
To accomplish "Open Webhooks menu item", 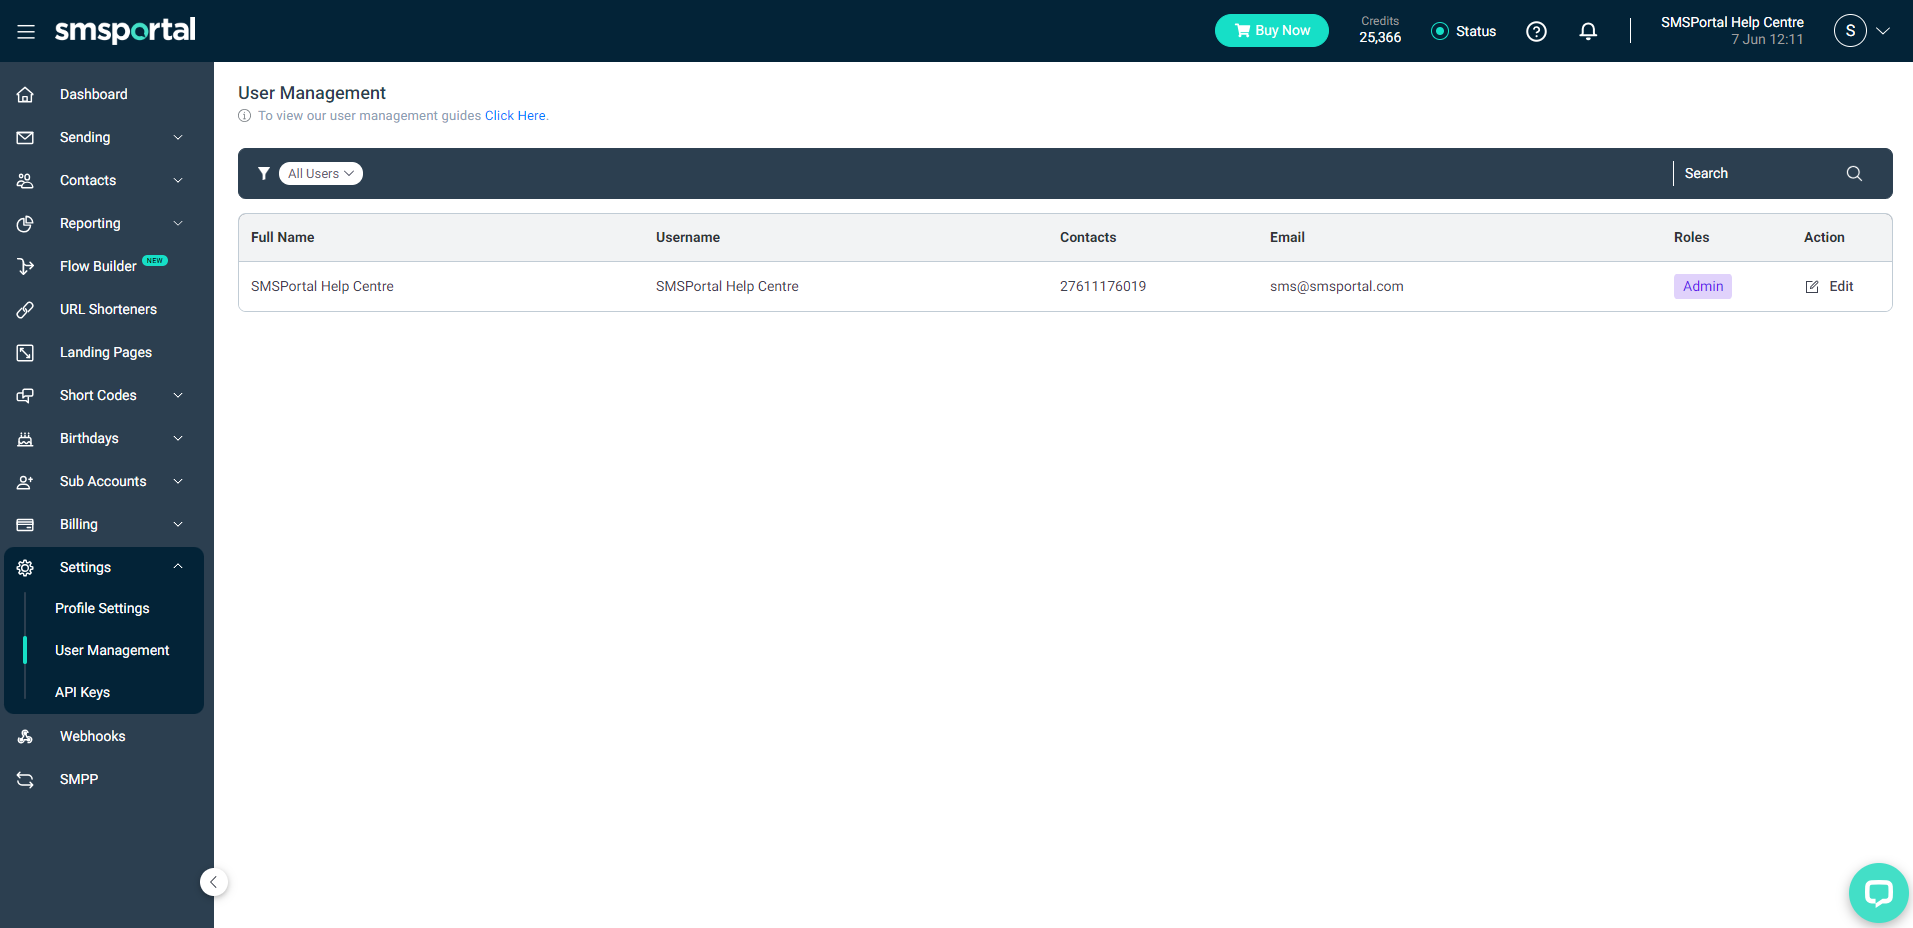I will coord(92,736).
